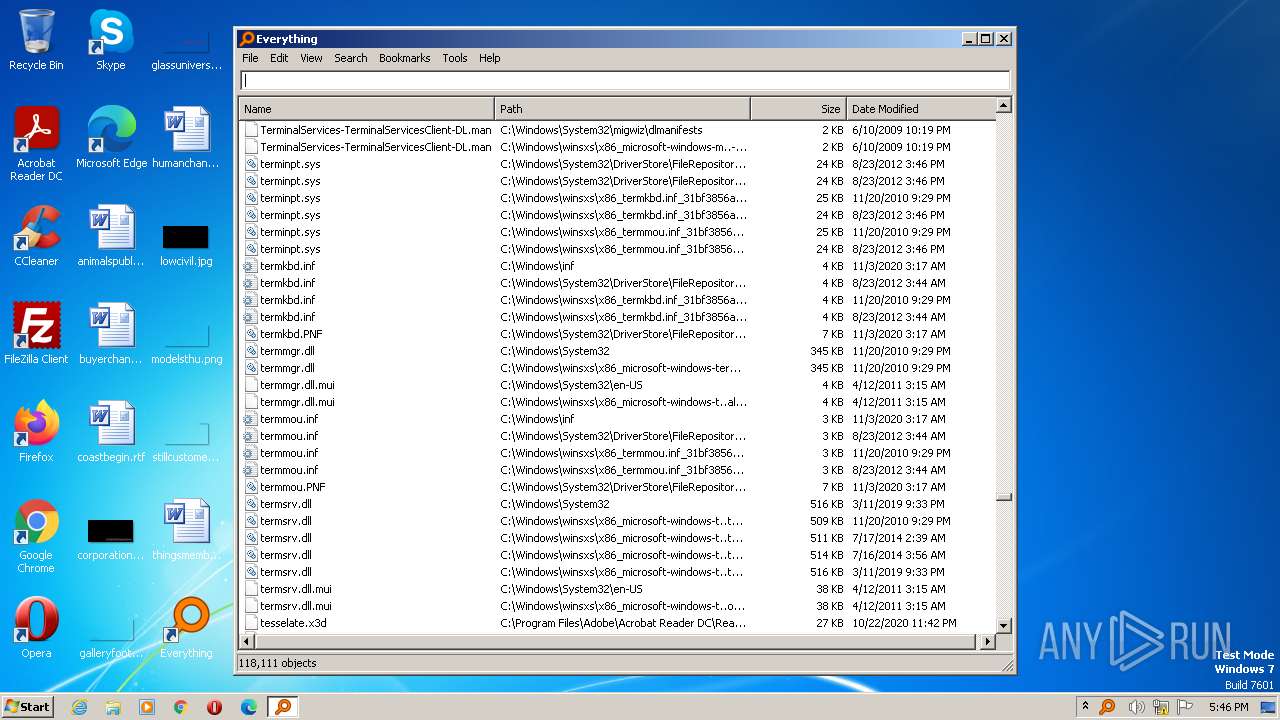1280x720 pixels.
Task: Click vertical scrollbar up arrow
Action: click(1004, 105)
